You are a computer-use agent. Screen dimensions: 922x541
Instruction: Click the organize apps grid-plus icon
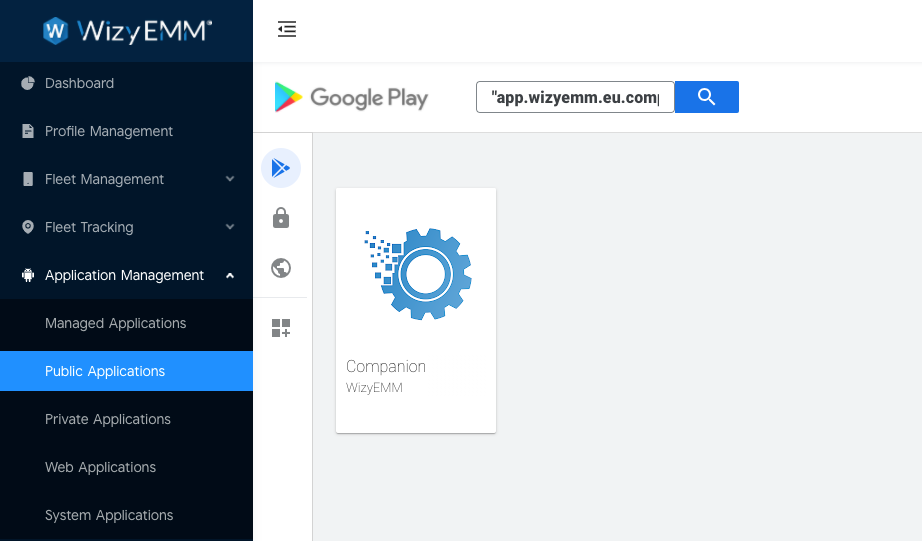pyautogui.click(x=281, y=328)
